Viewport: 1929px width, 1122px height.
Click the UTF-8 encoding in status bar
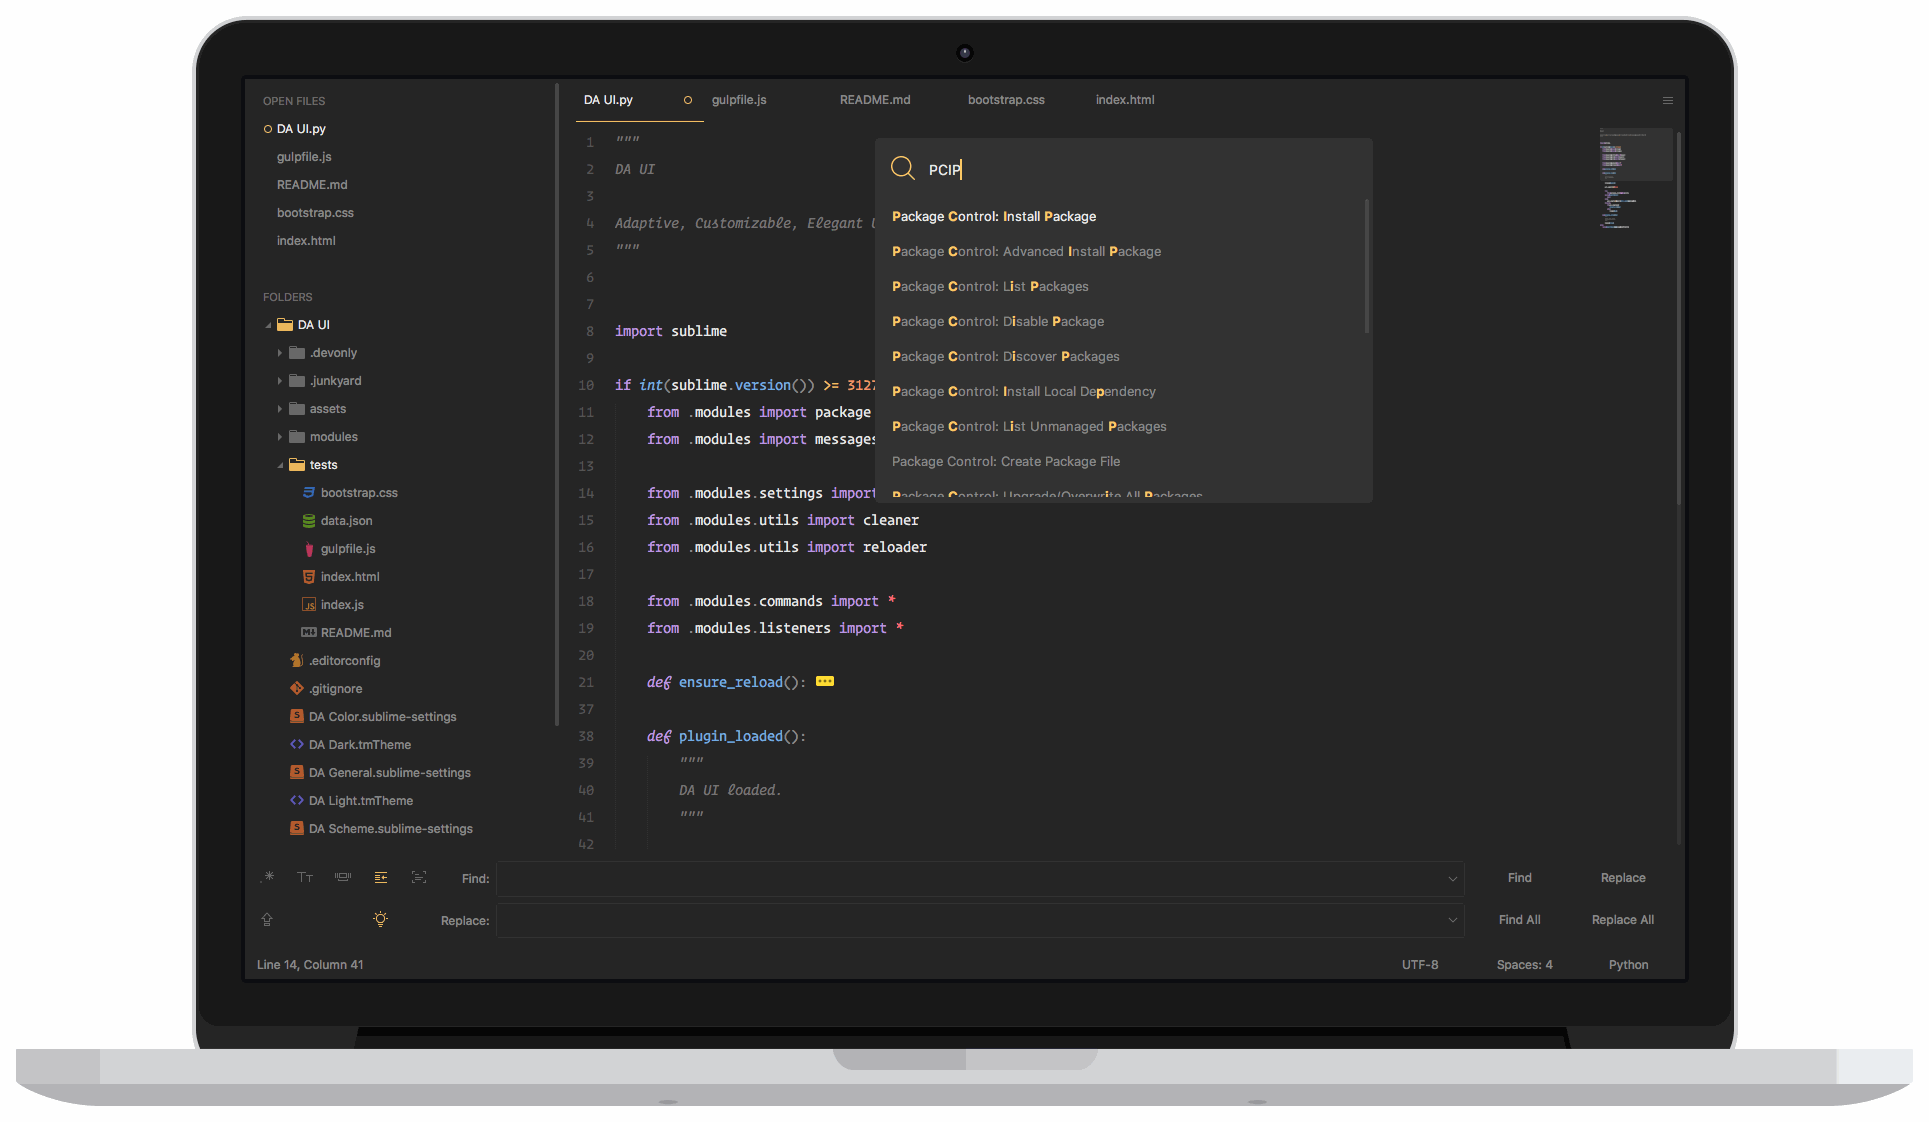pos(1420,965)
